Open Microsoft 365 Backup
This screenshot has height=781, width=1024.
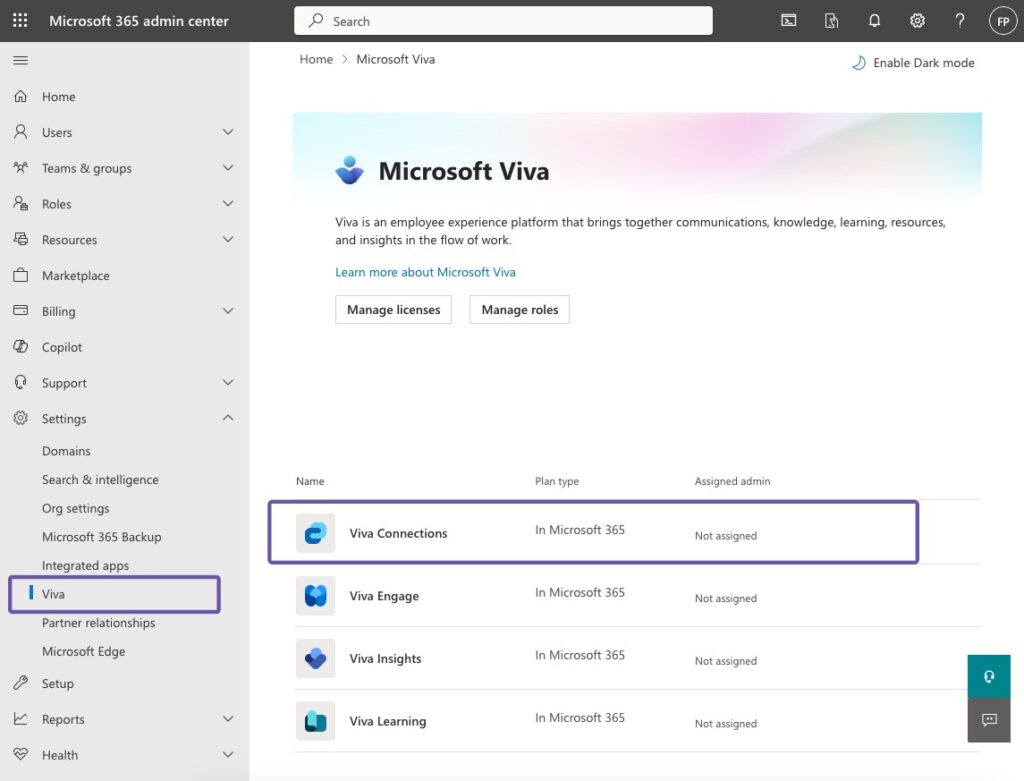point(101,537)
